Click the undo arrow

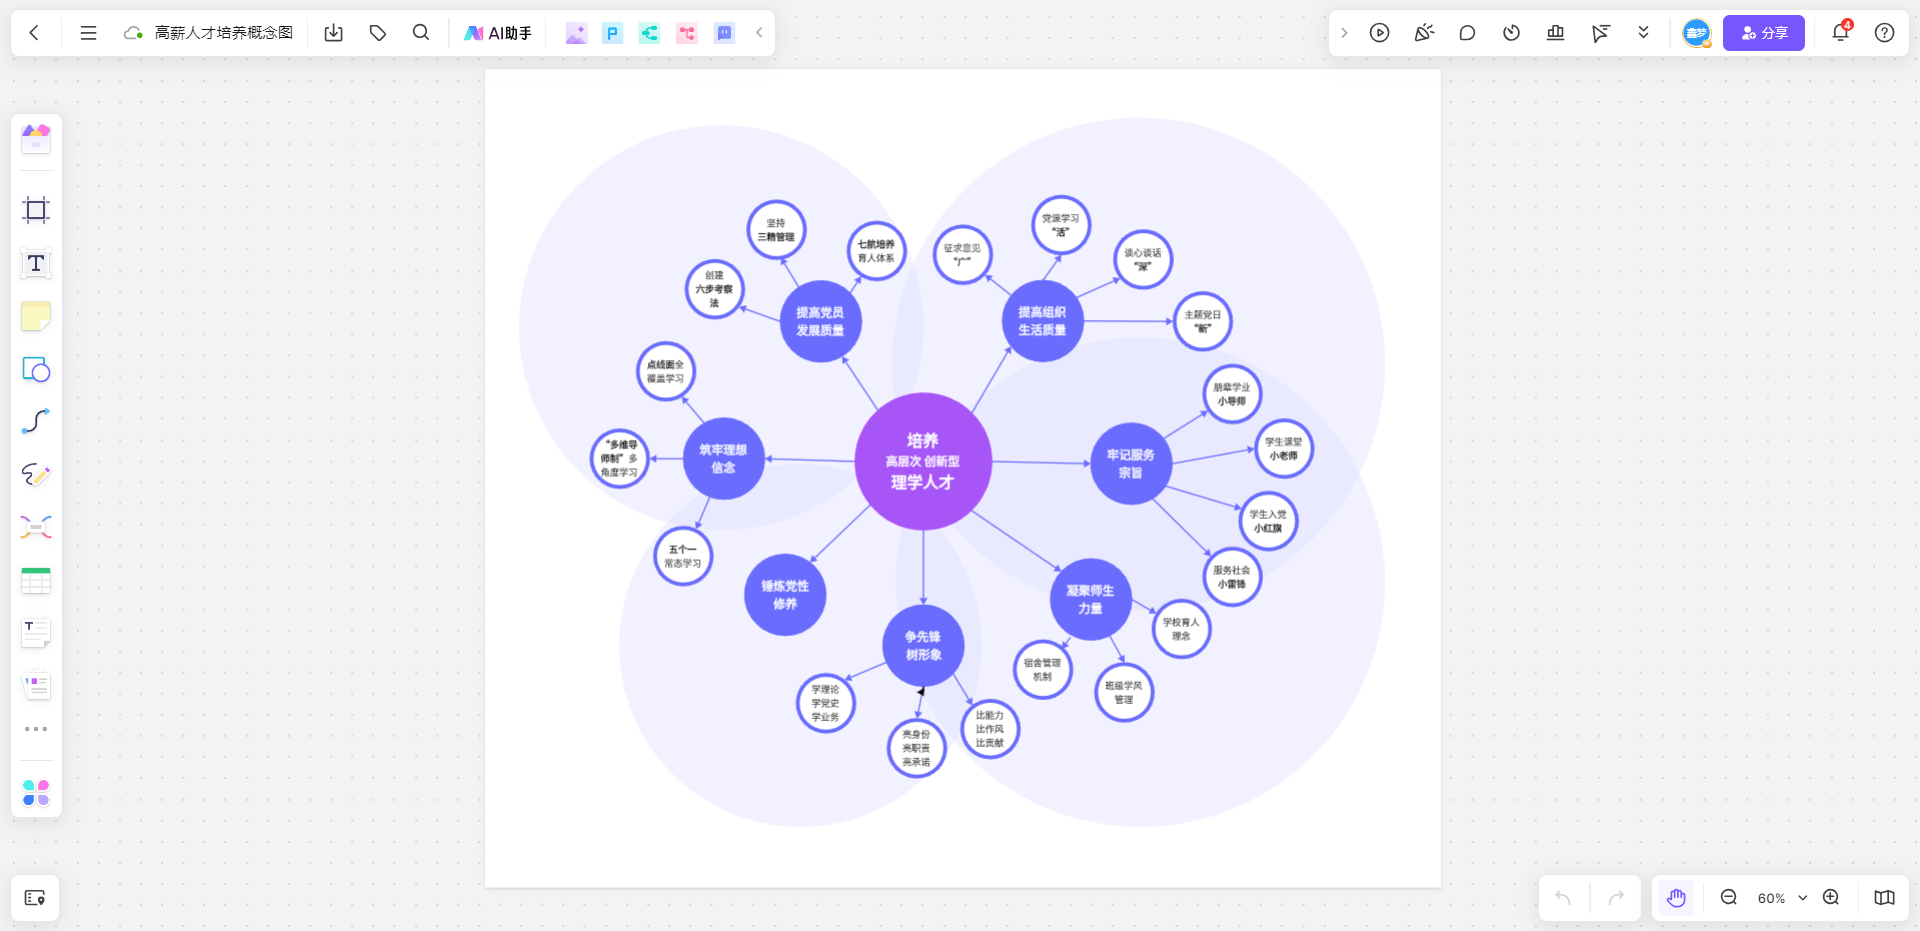tap(1563, 898)
